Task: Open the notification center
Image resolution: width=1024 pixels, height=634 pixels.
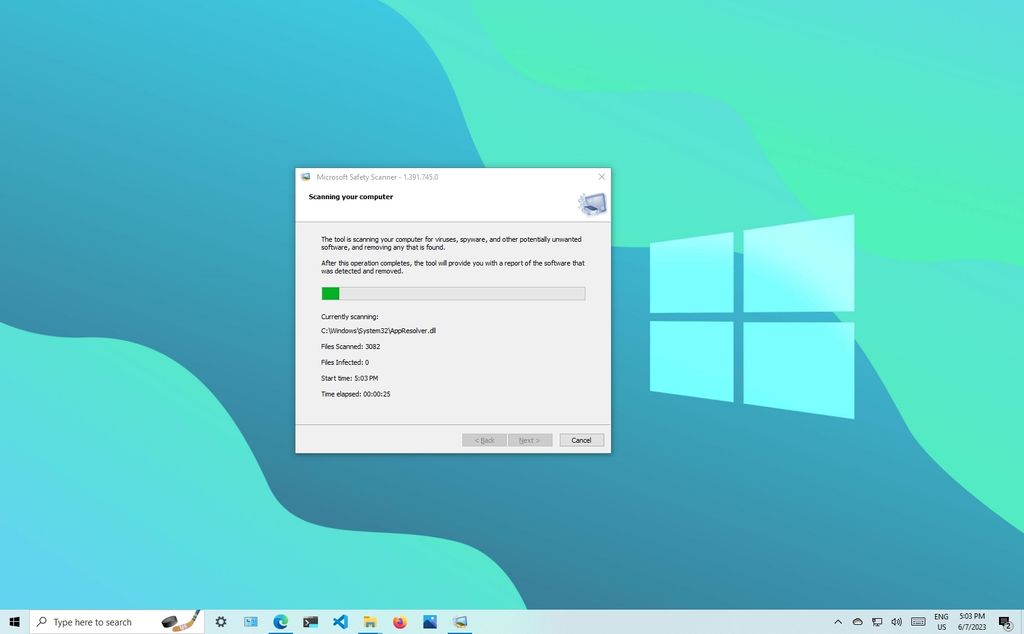Action: point(1006,621)
